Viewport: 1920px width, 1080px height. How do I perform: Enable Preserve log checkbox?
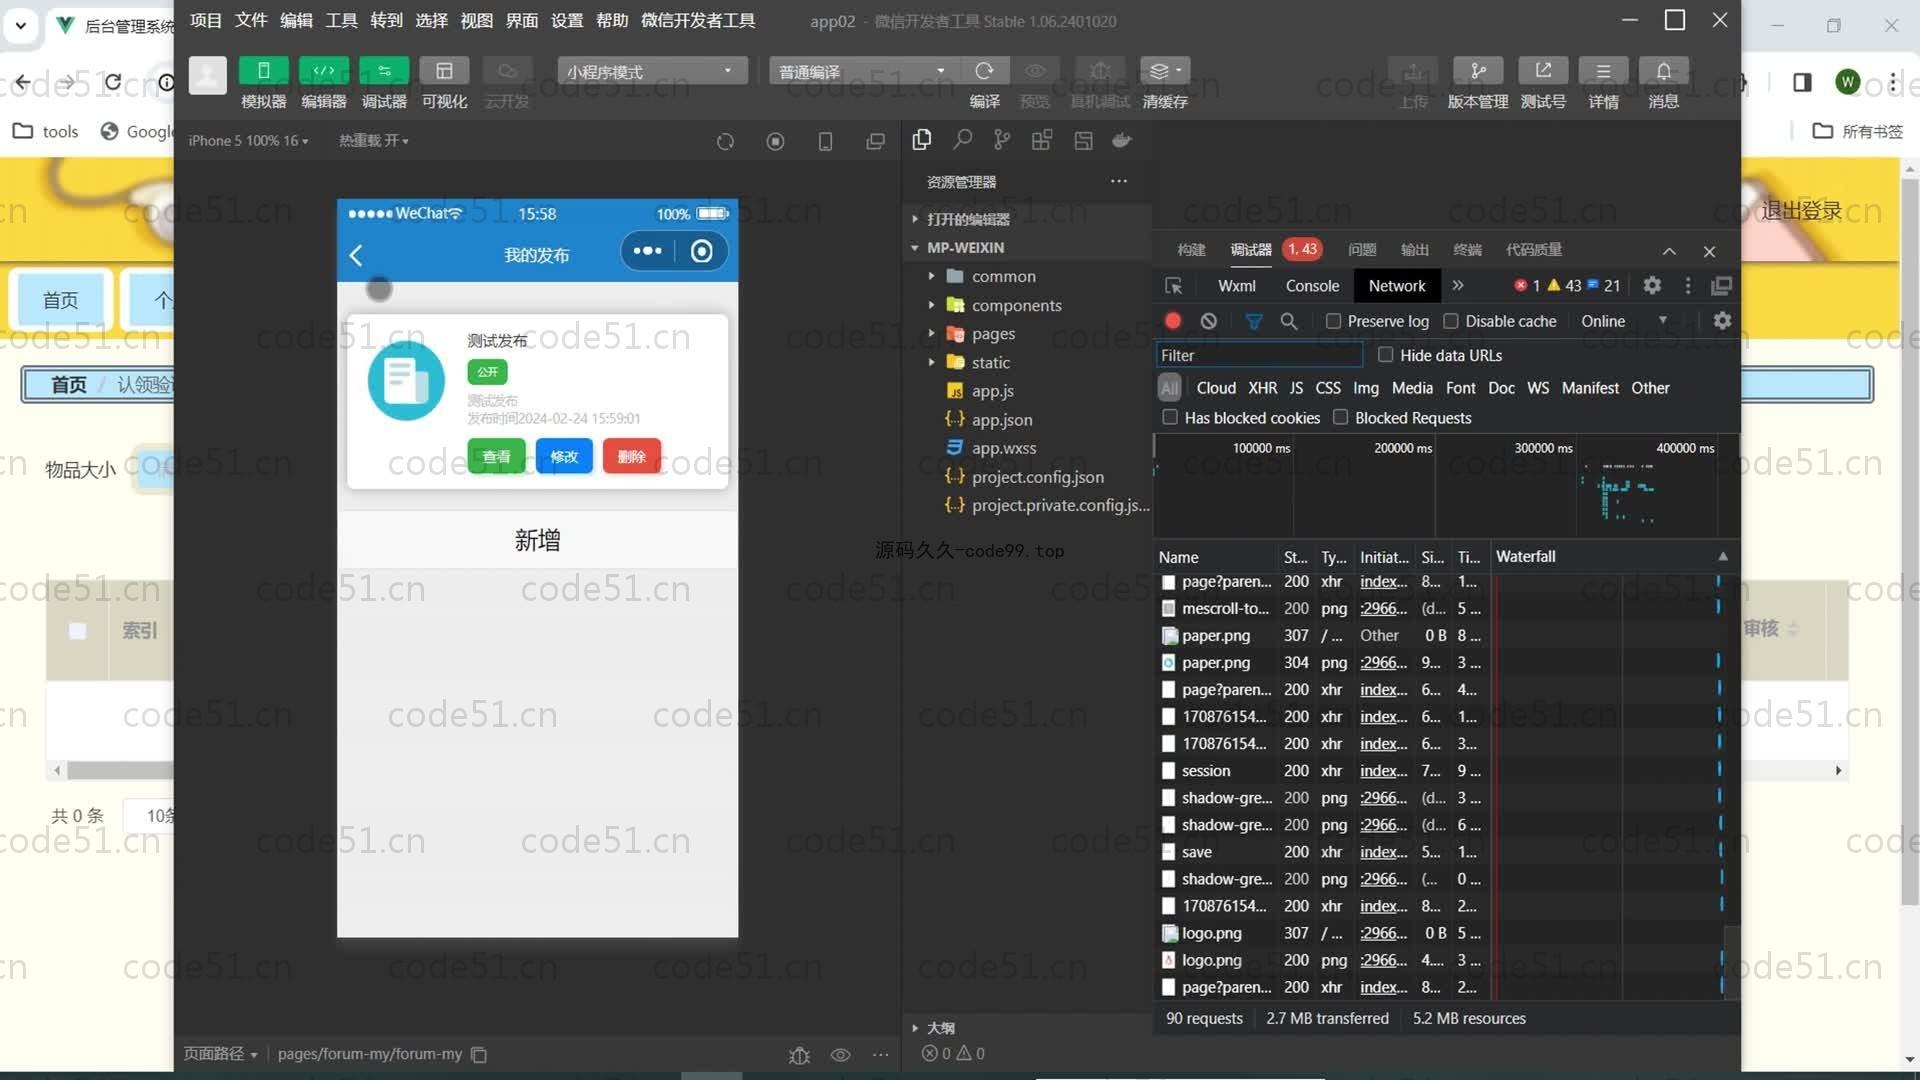coord(1333,321)
